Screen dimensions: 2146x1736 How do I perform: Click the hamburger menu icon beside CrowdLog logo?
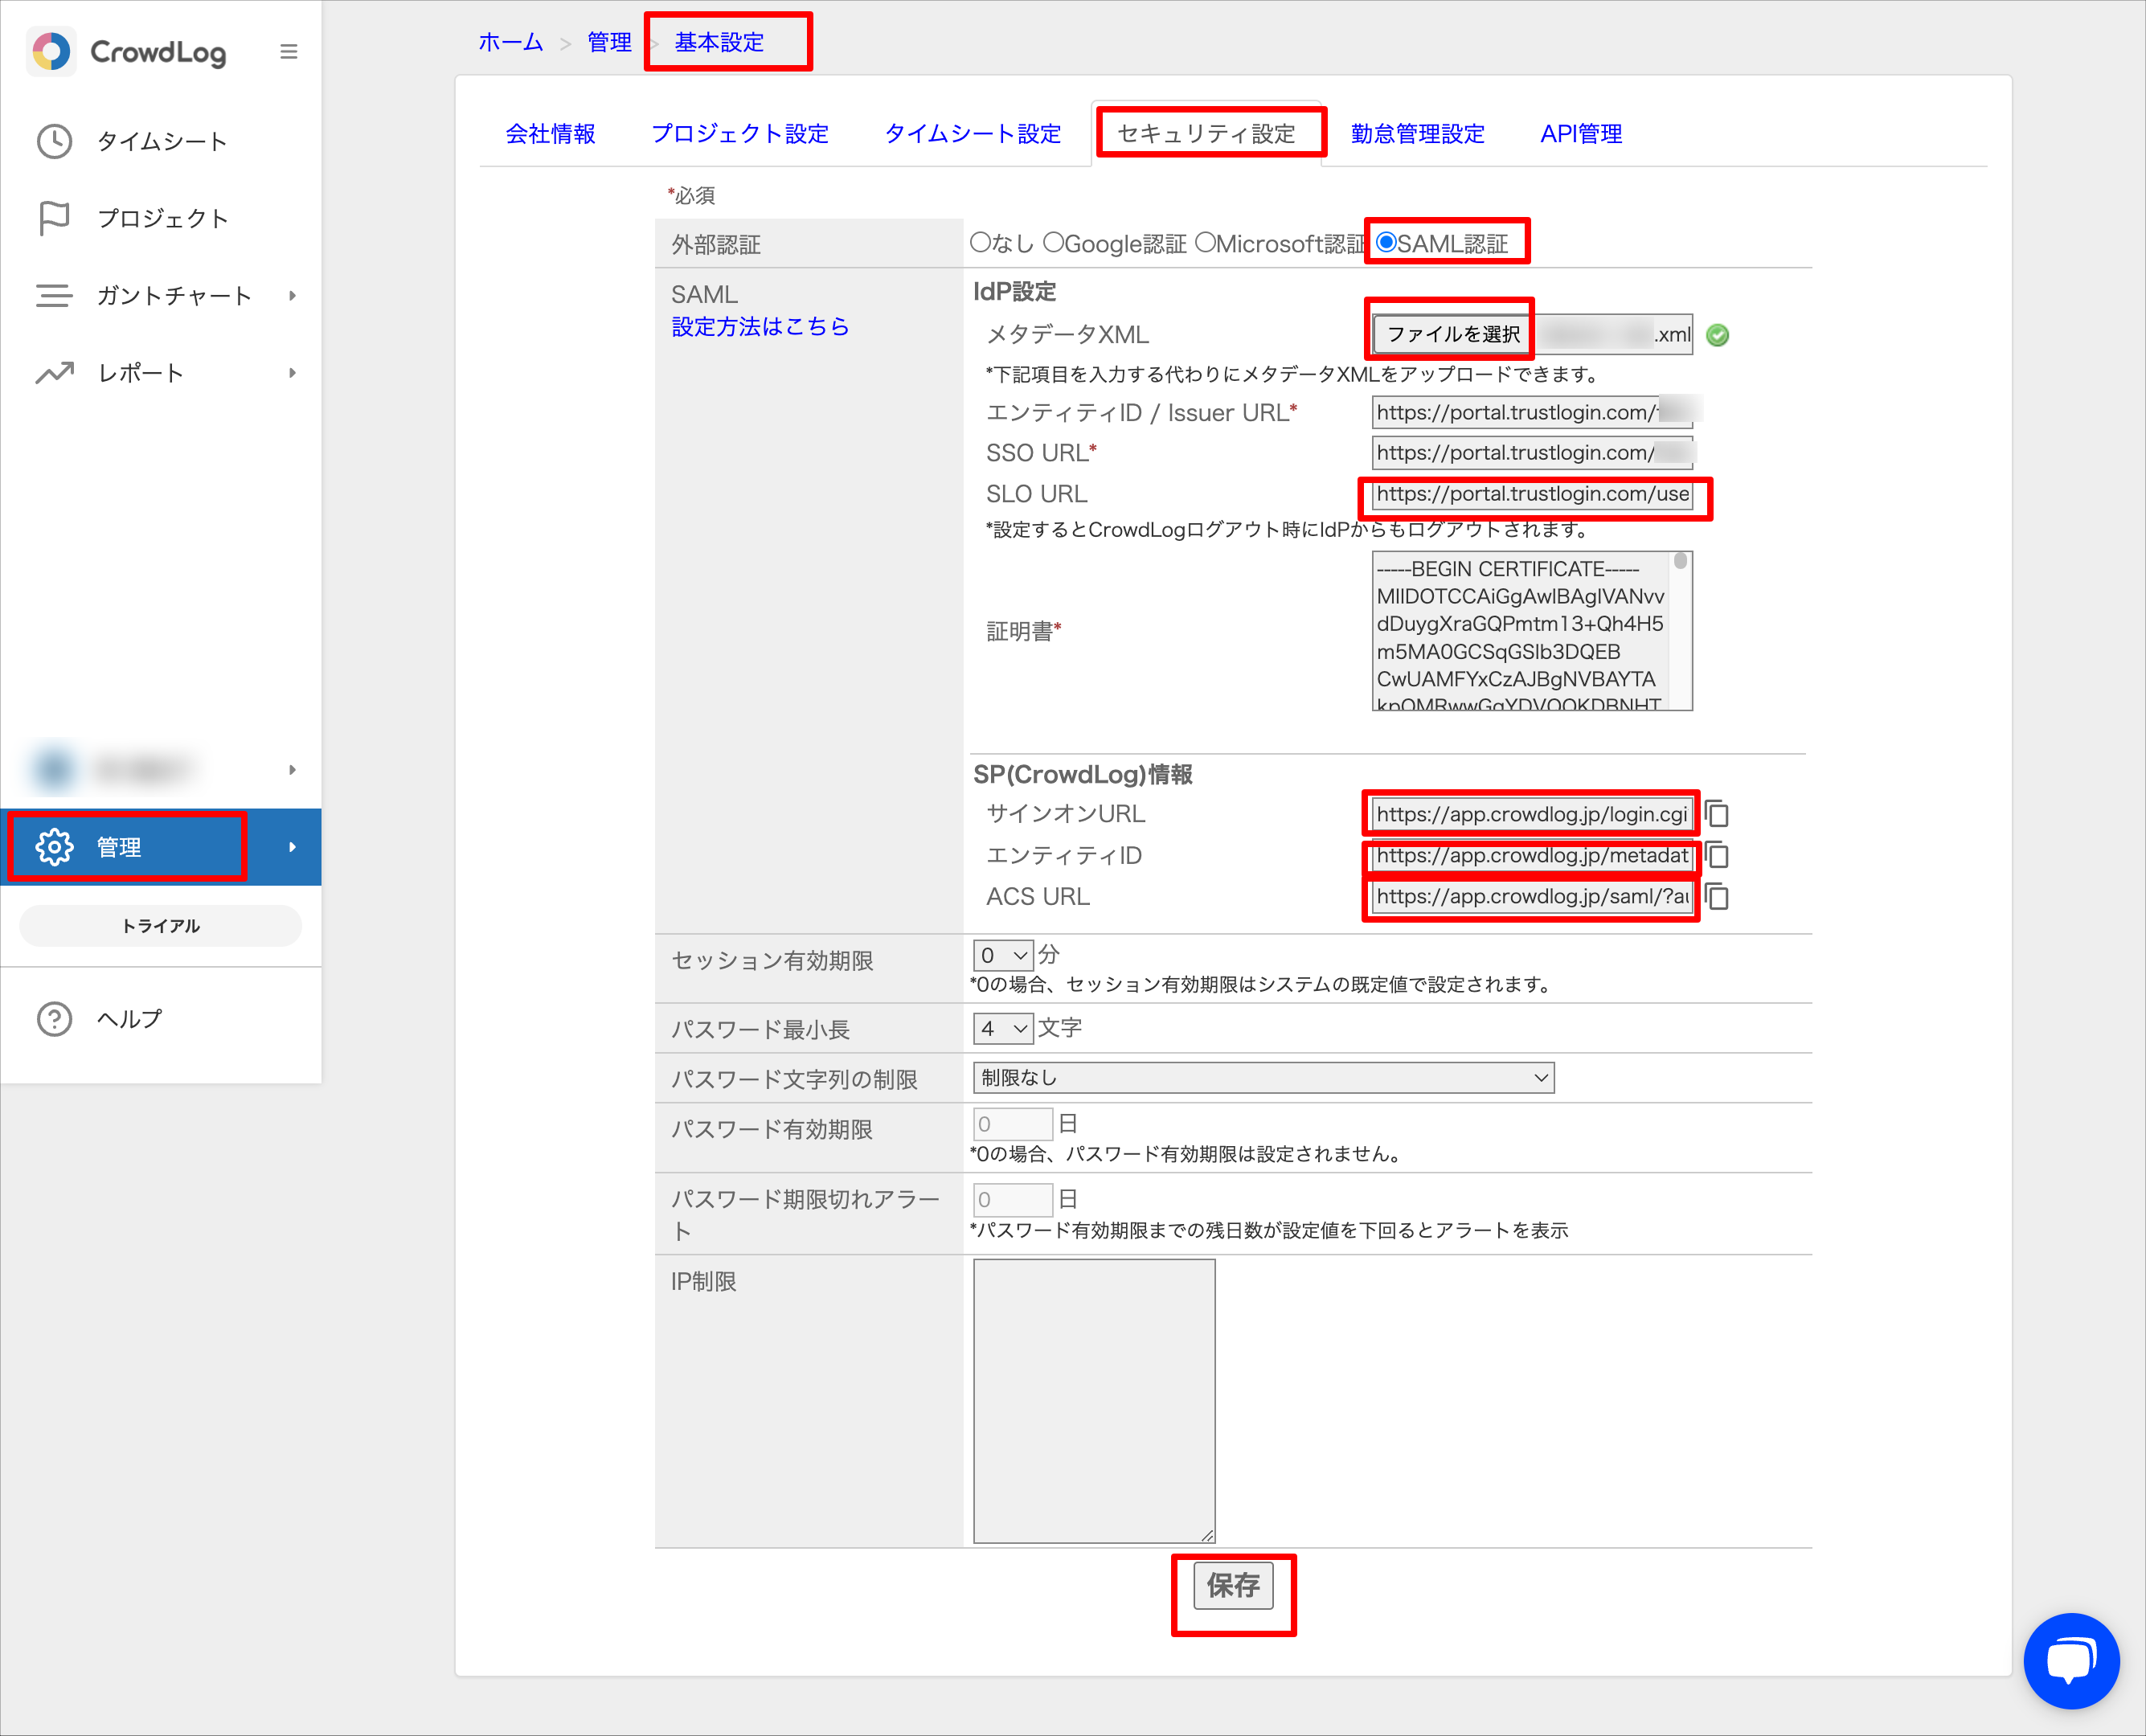tap(288, 51)
